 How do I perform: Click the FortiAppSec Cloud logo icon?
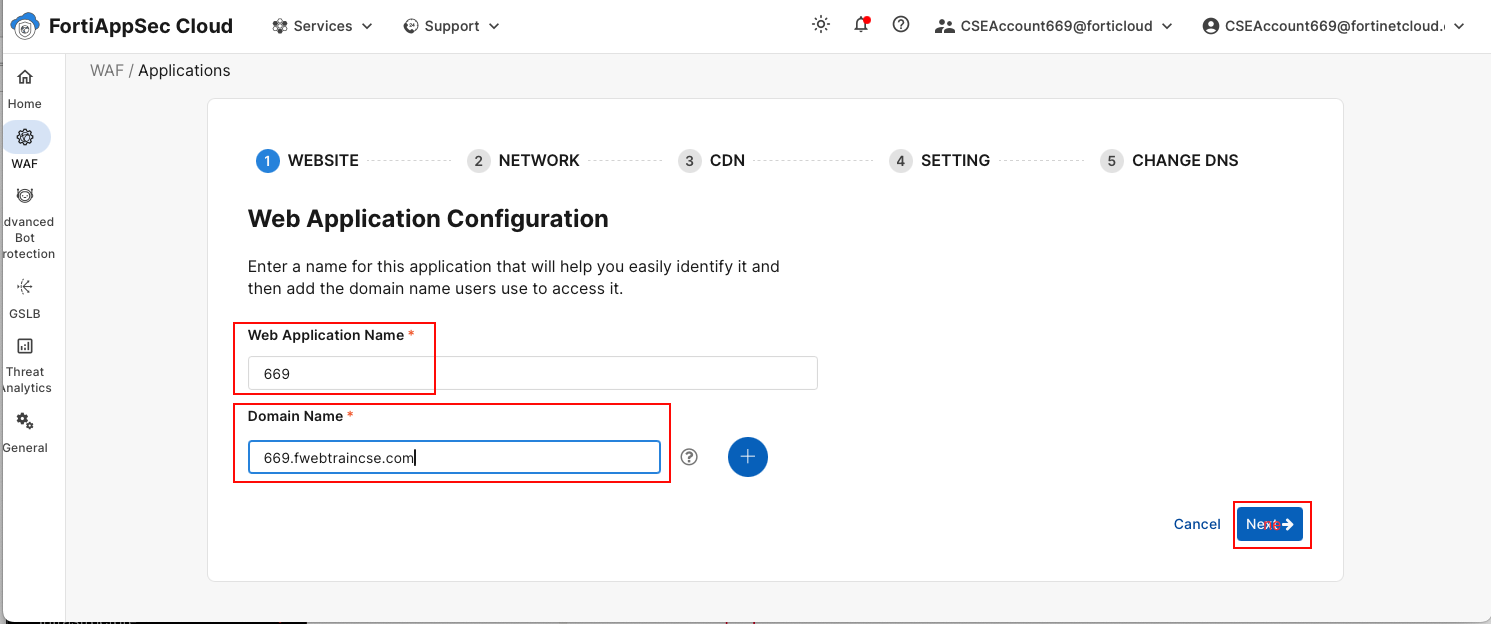(25, 26)
